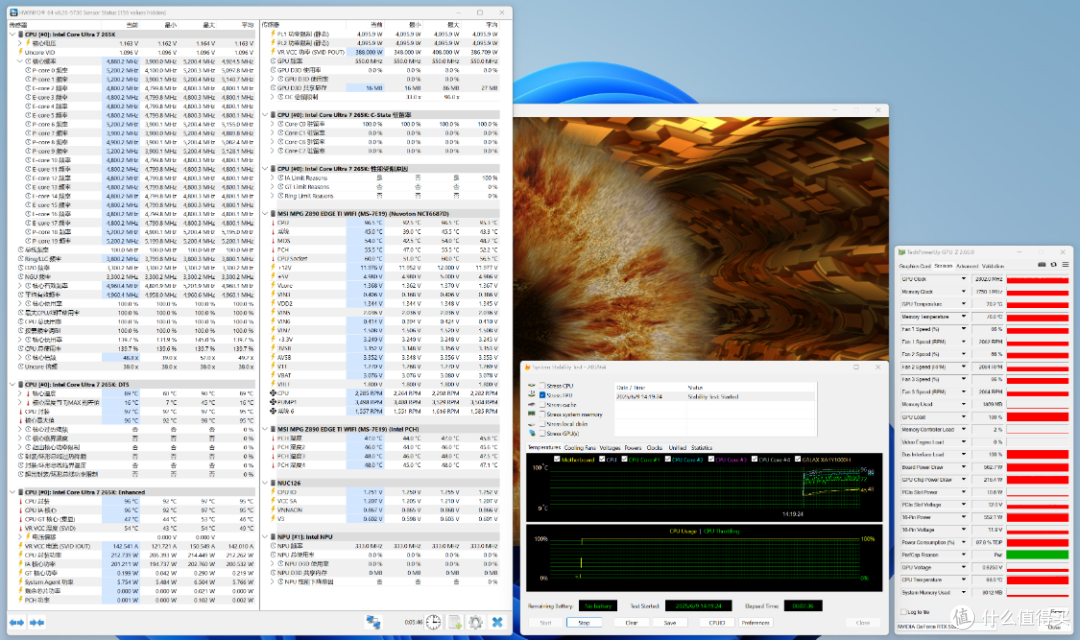Uncheck Stress FPU checkbox in AIDA64

pyautogui.click(x=543, y=395)
